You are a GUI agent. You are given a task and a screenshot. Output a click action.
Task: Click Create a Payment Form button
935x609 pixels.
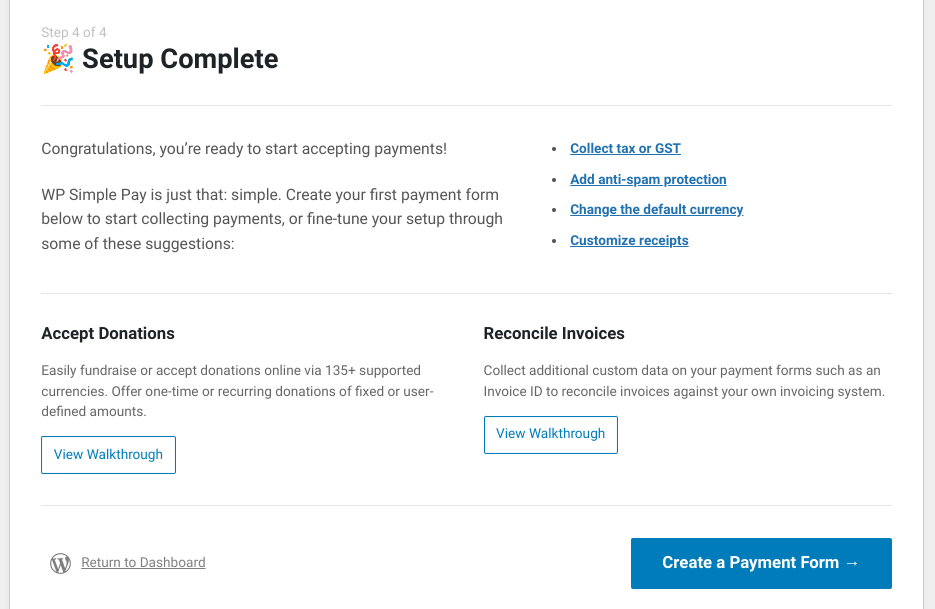760,562
